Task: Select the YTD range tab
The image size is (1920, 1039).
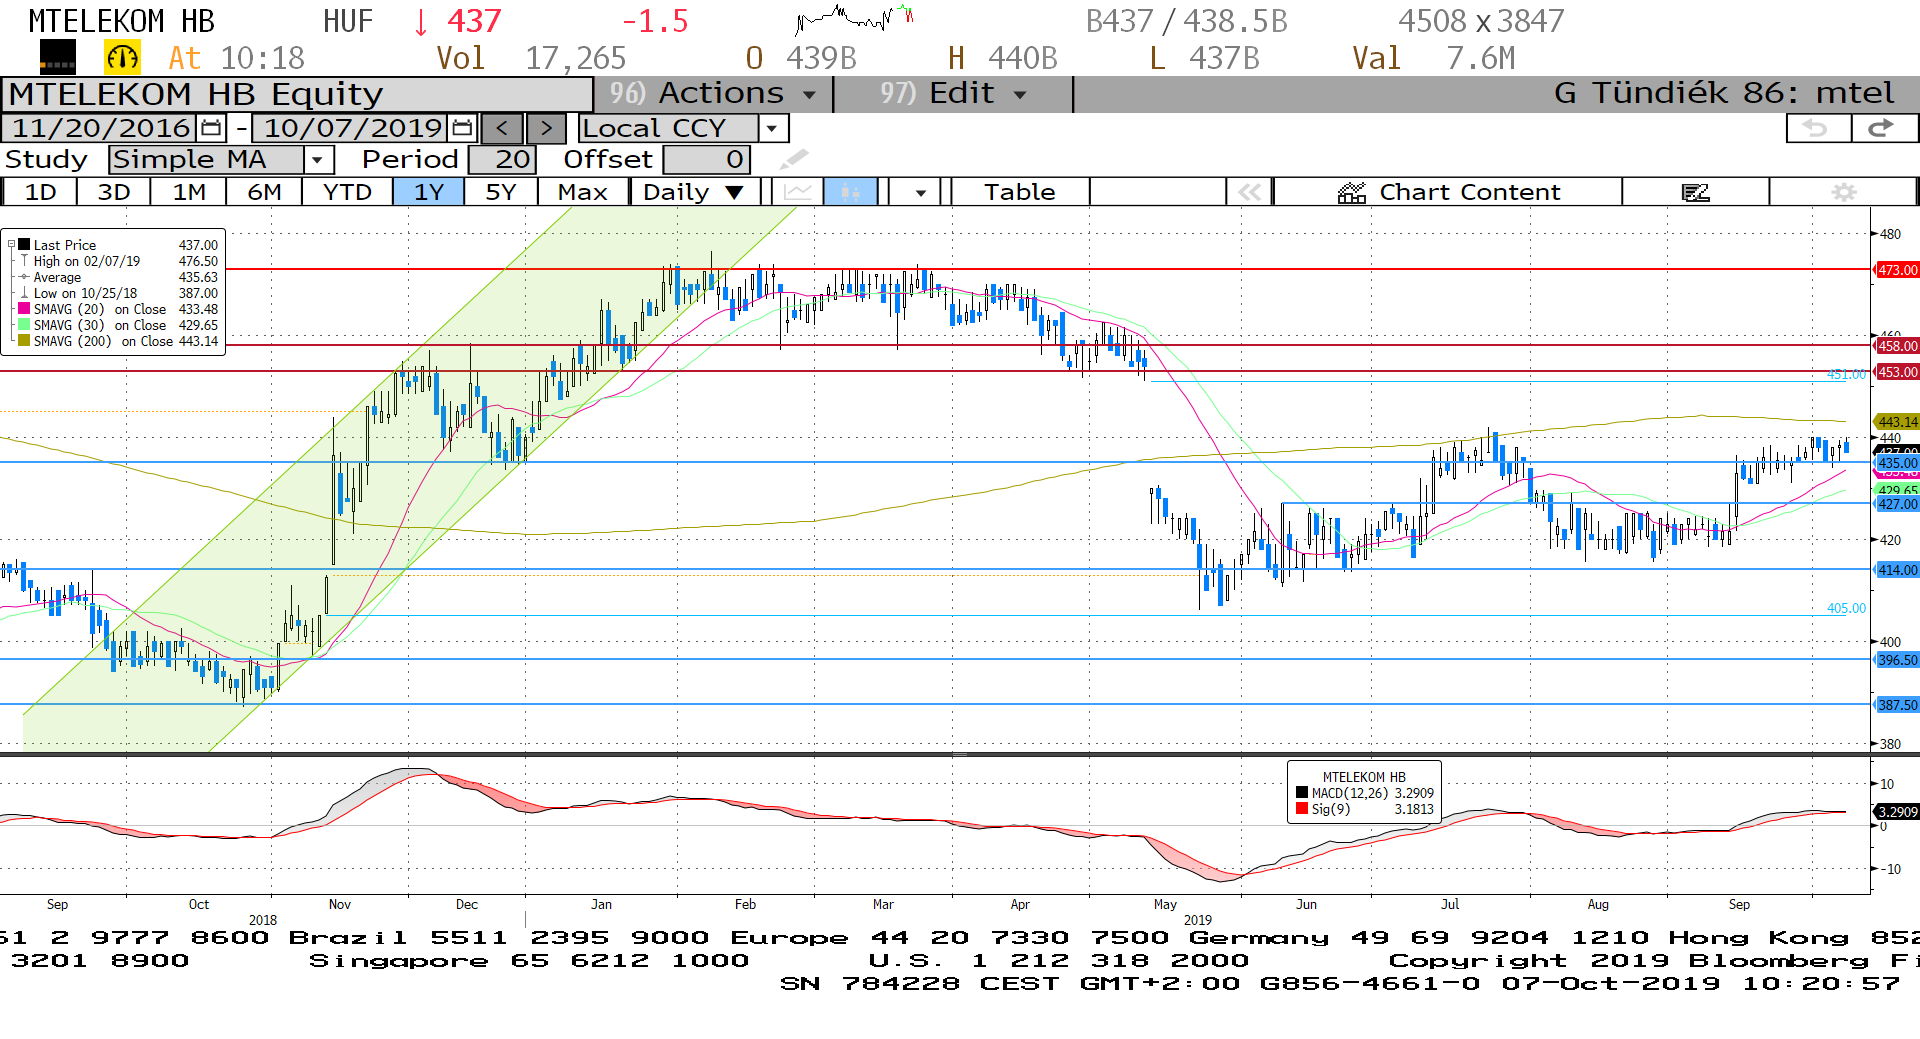Action: (x=348, y=192)
